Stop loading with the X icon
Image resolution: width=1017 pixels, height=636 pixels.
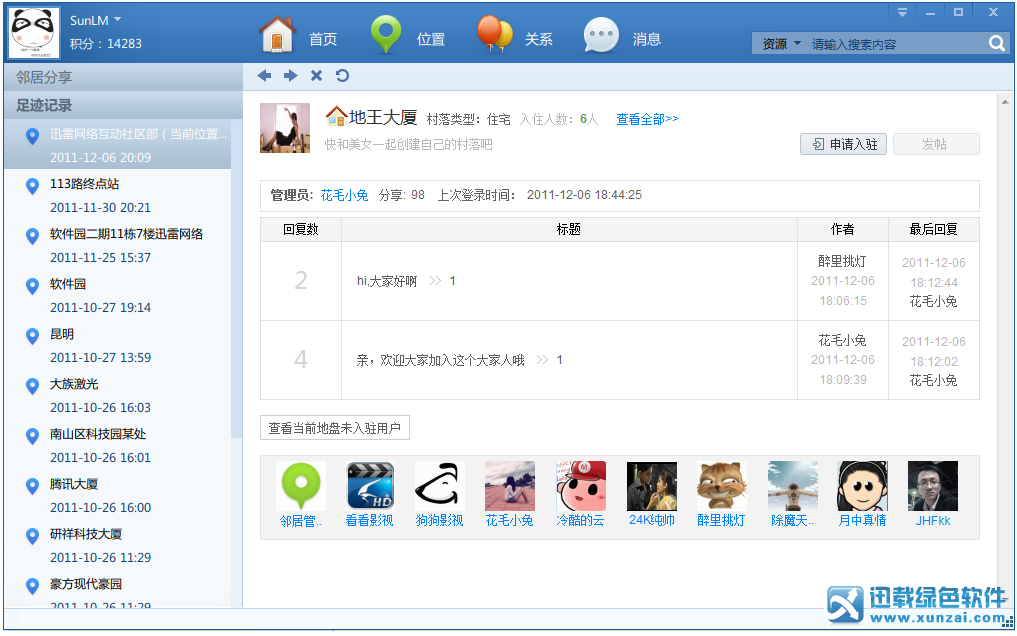(x=316, y=76)
